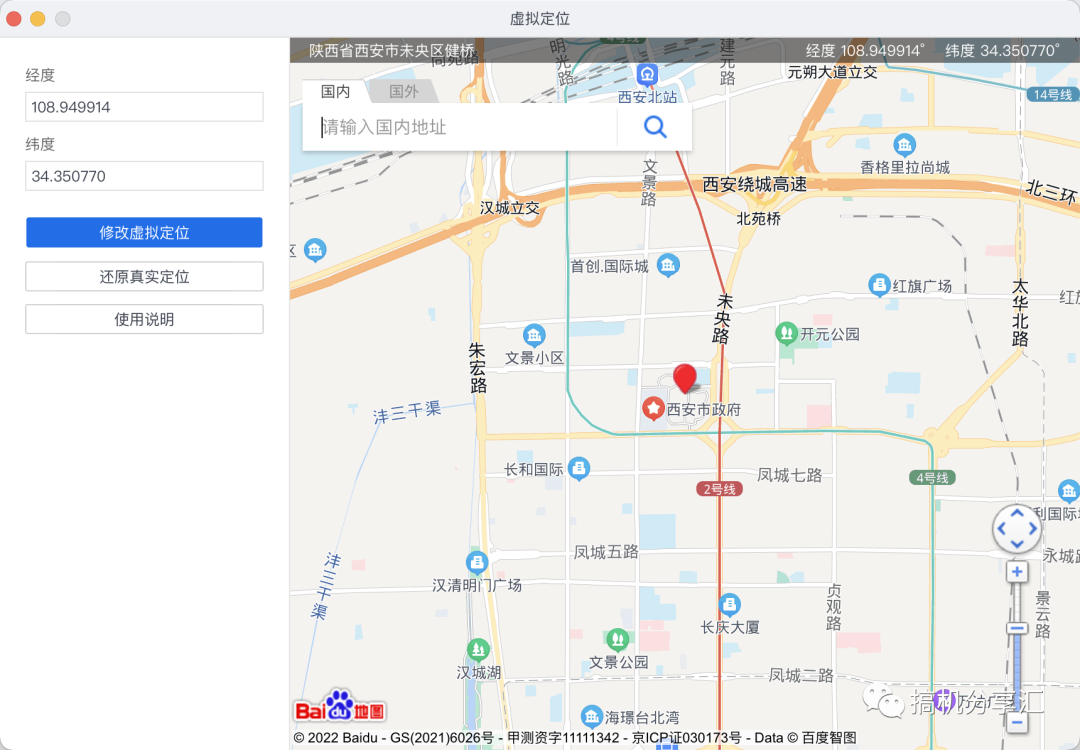Click the 西安绕城高速 road label
1080x750 pixels.
754,185
